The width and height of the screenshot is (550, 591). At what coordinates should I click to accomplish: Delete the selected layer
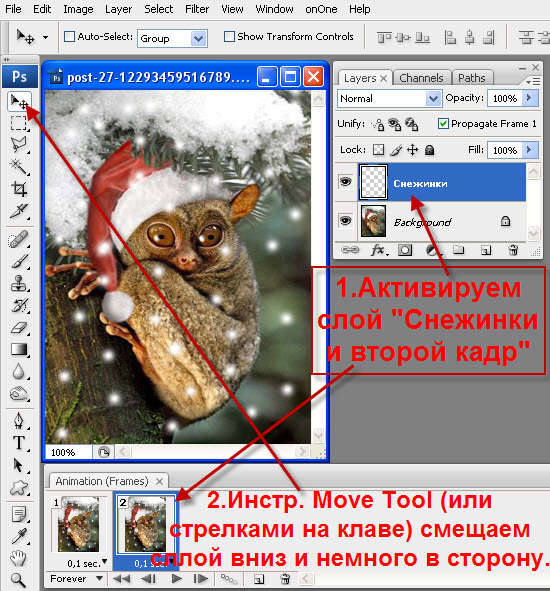coord(513,250)
